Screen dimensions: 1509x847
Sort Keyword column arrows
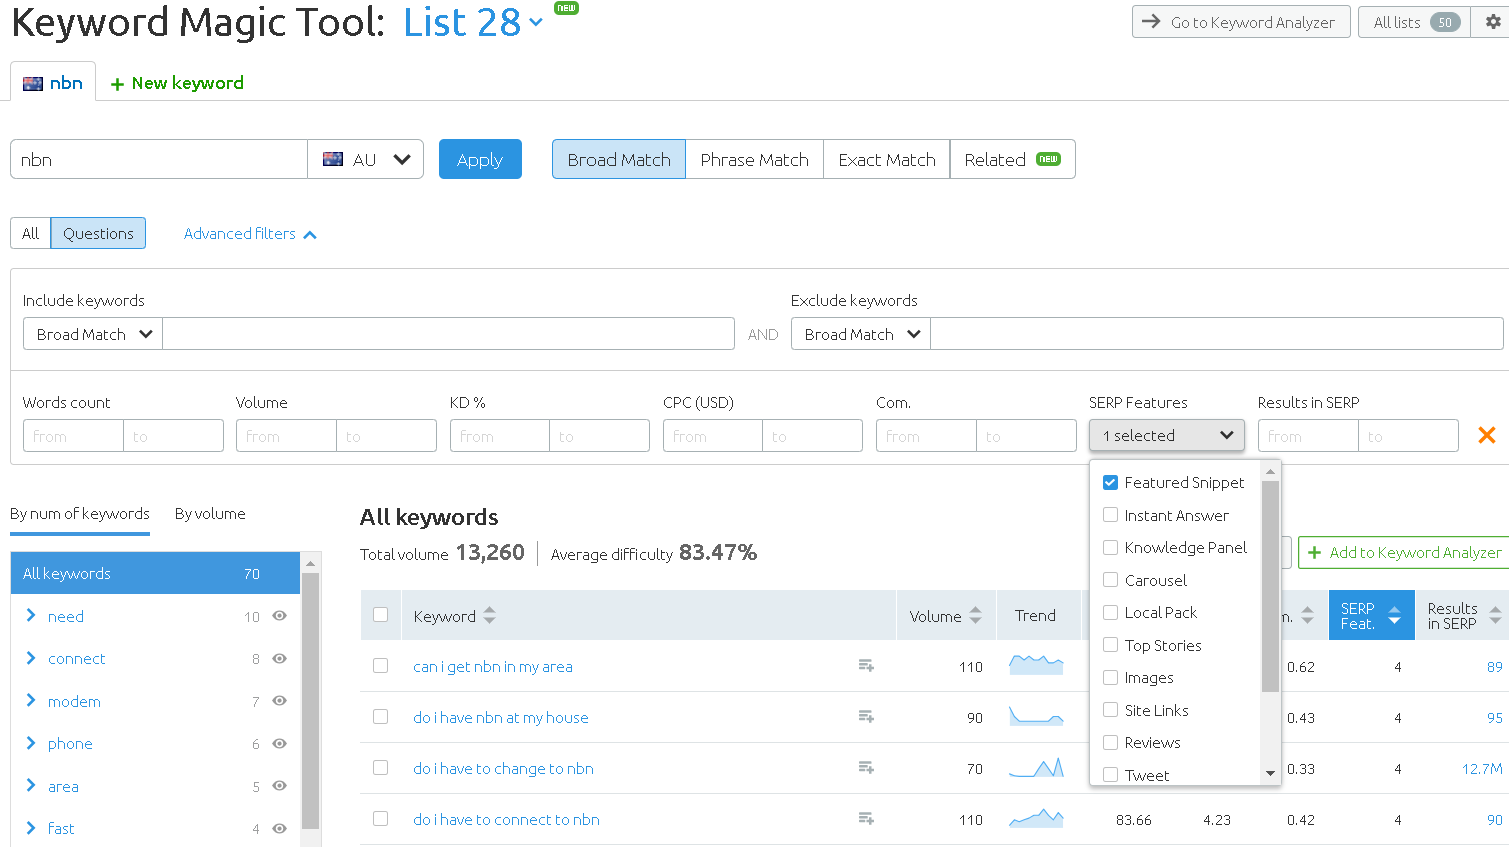[x=489, y=616]
